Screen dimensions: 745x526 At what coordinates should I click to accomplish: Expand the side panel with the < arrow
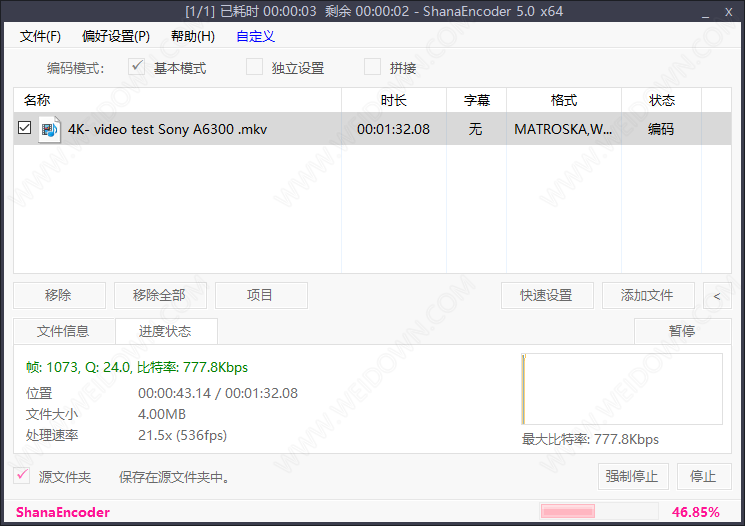716,295
